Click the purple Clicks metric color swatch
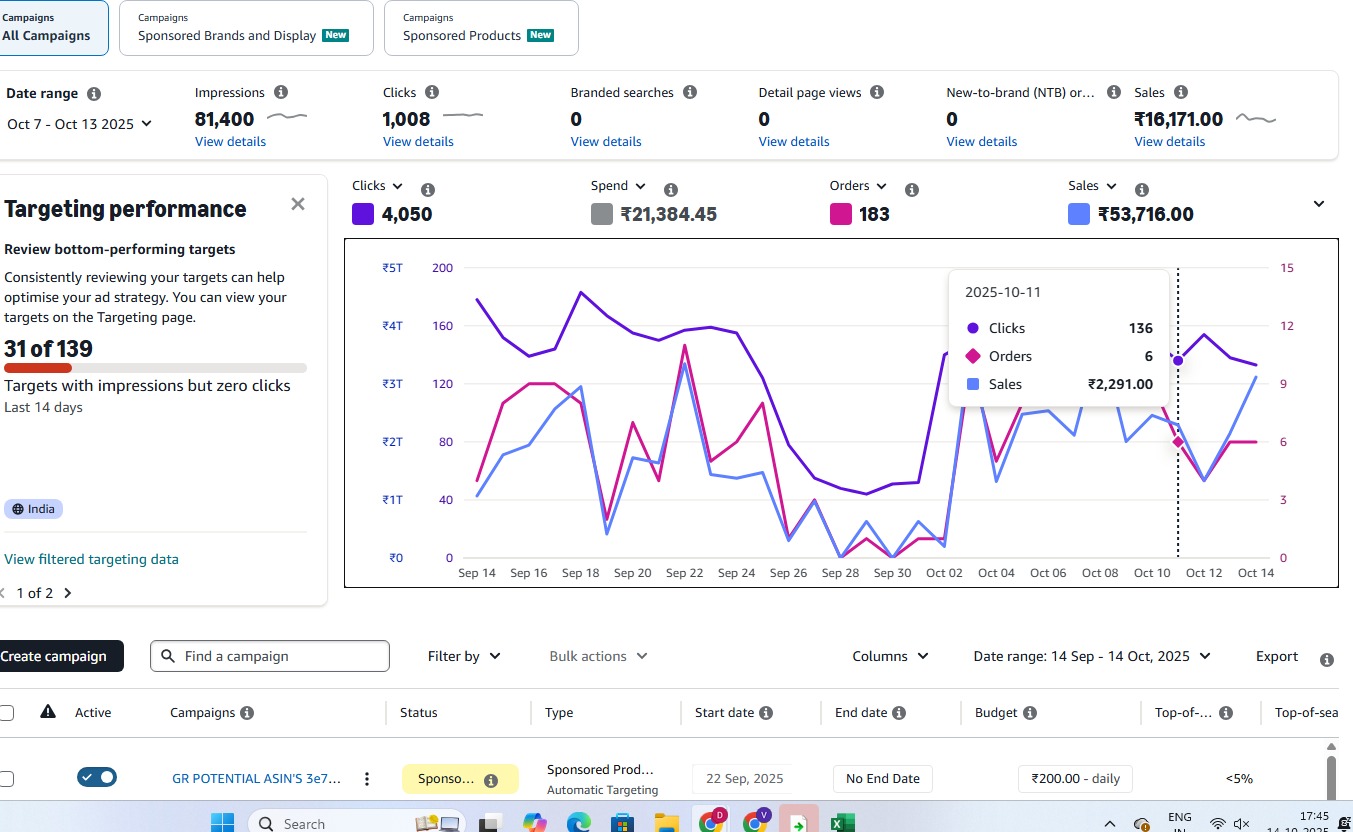This screenshot has width=1353, height=832. (x=363, y=214)
